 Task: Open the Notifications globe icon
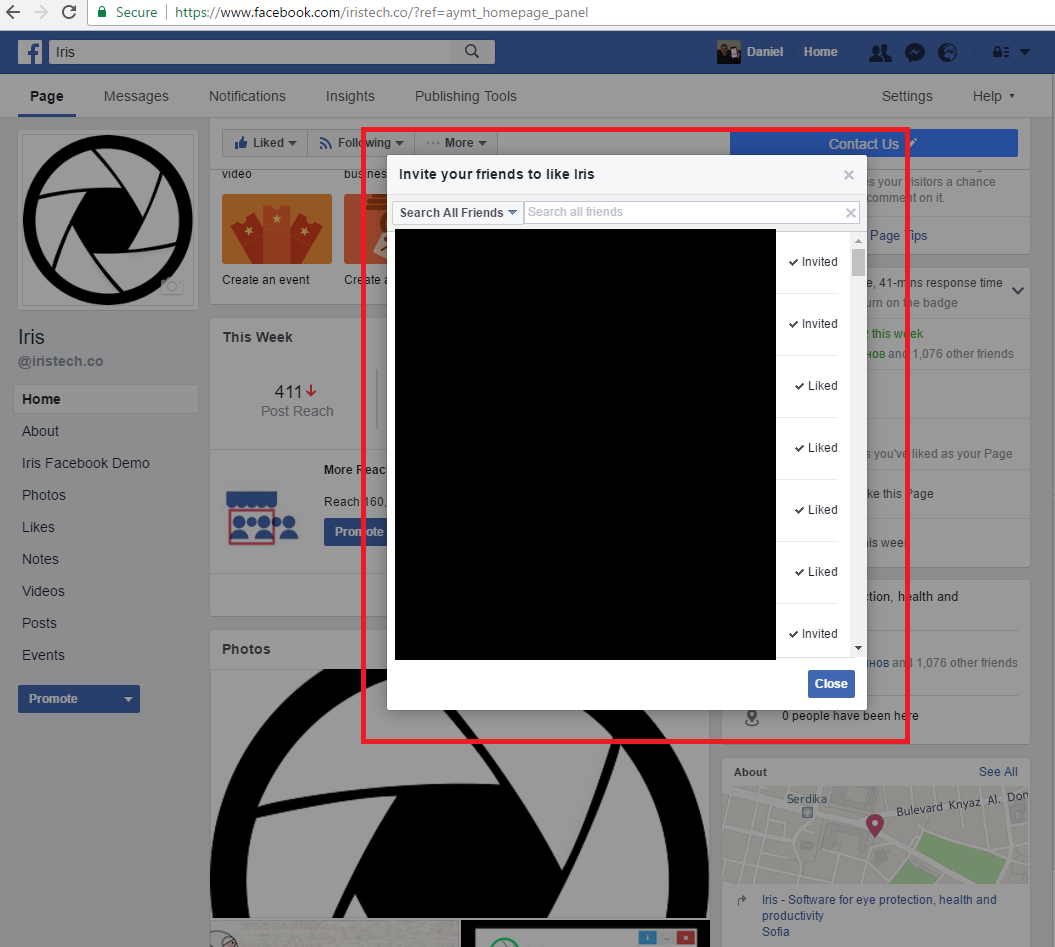pyautogui.click(x=947, y=52)
